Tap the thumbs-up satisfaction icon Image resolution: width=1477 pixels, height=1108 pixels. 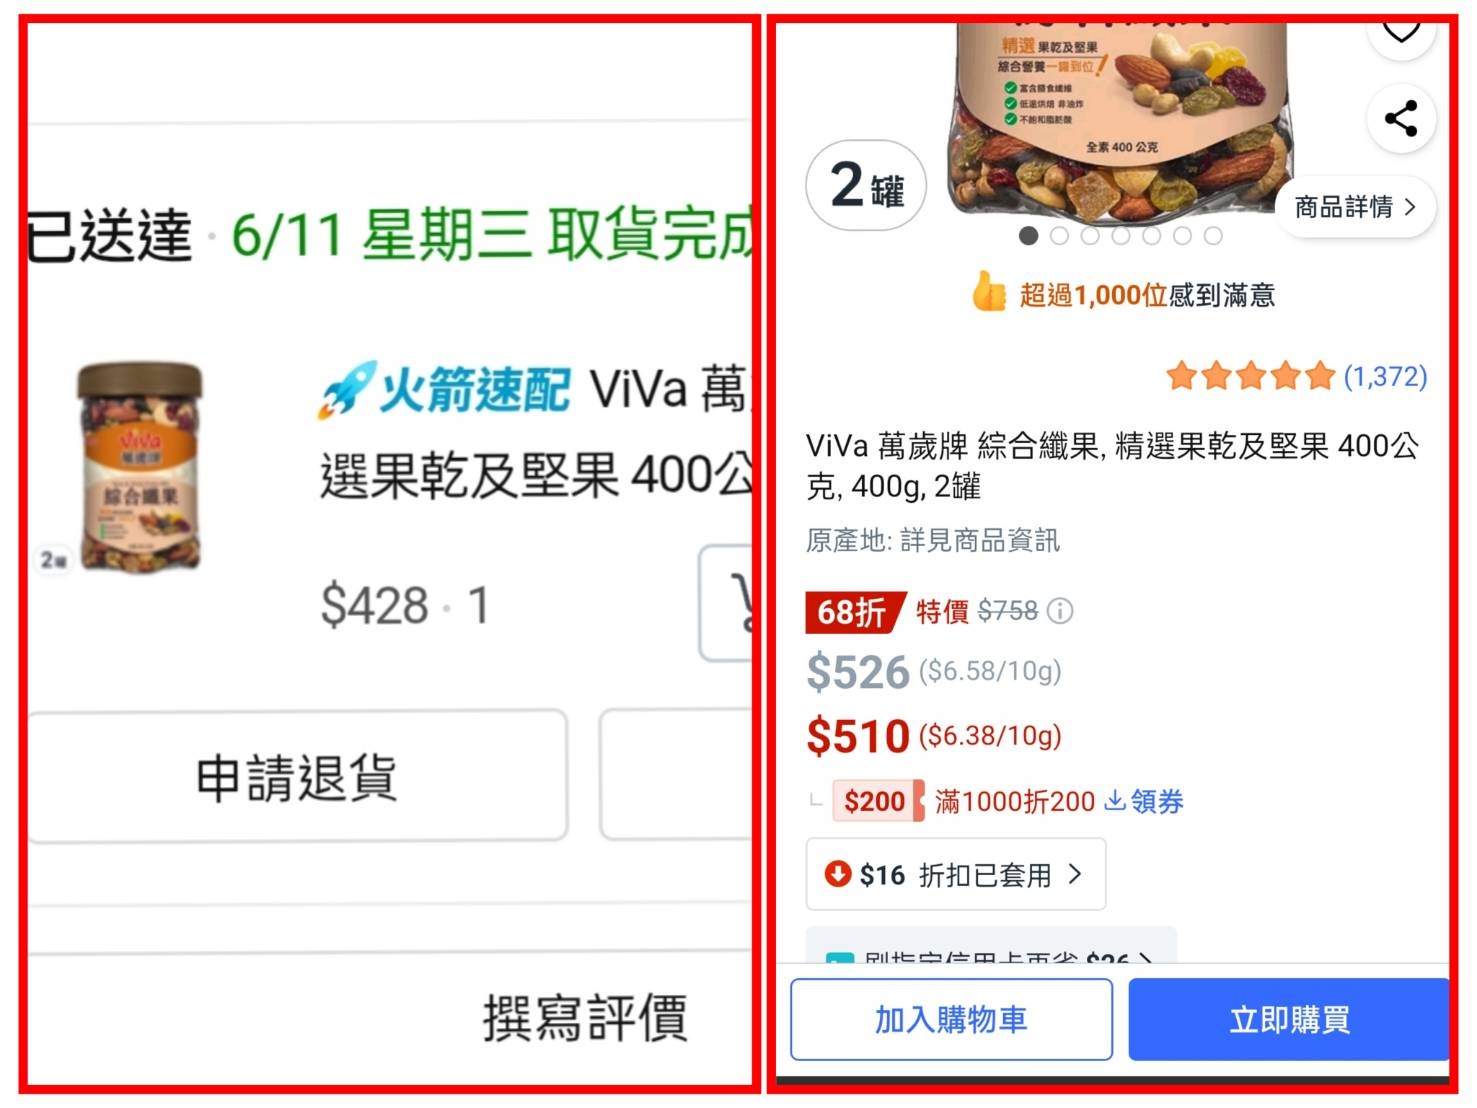click(x=988, y=292)
